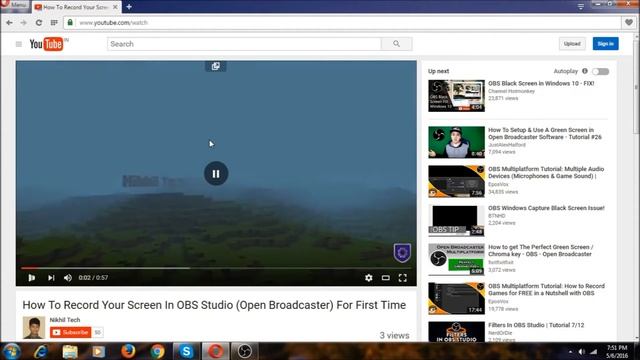Bookmark page with heart icon
This screenshot has height=360, width=640.
[x=629, y=22]
